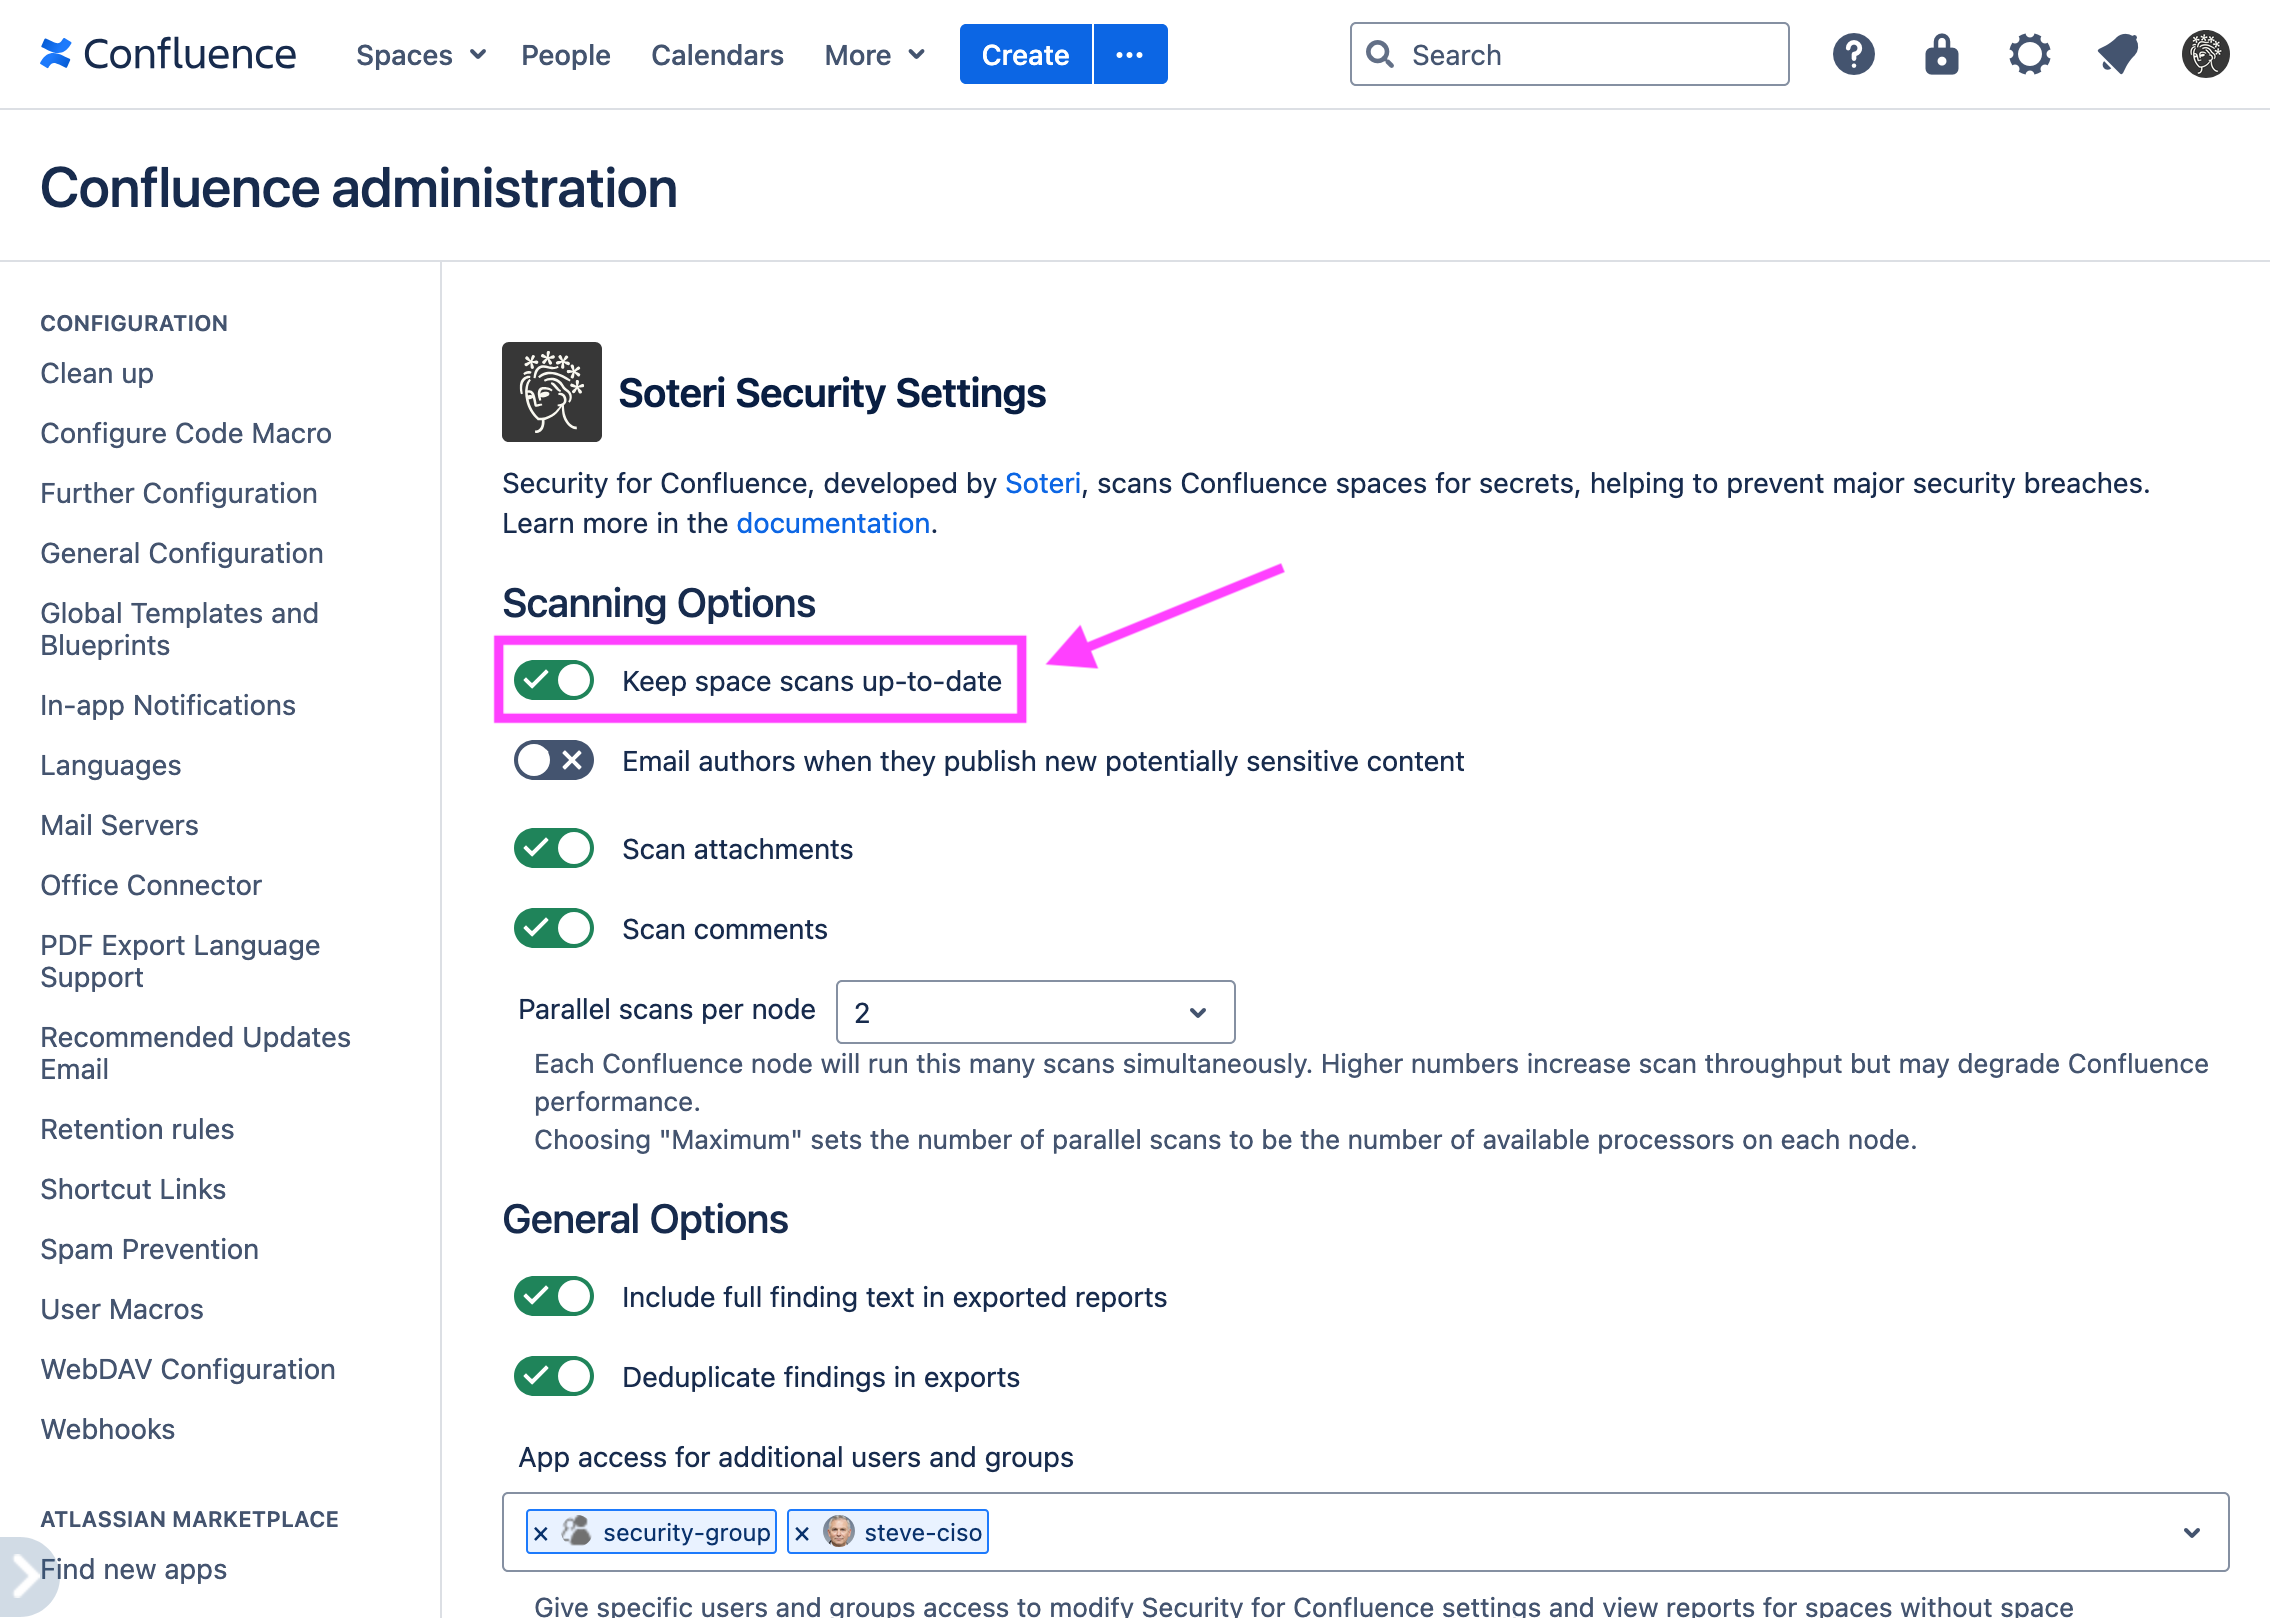Open notifications via the bell icon
The width and height of the screenshot is (2270, 1618).
tap(2117, 54)
